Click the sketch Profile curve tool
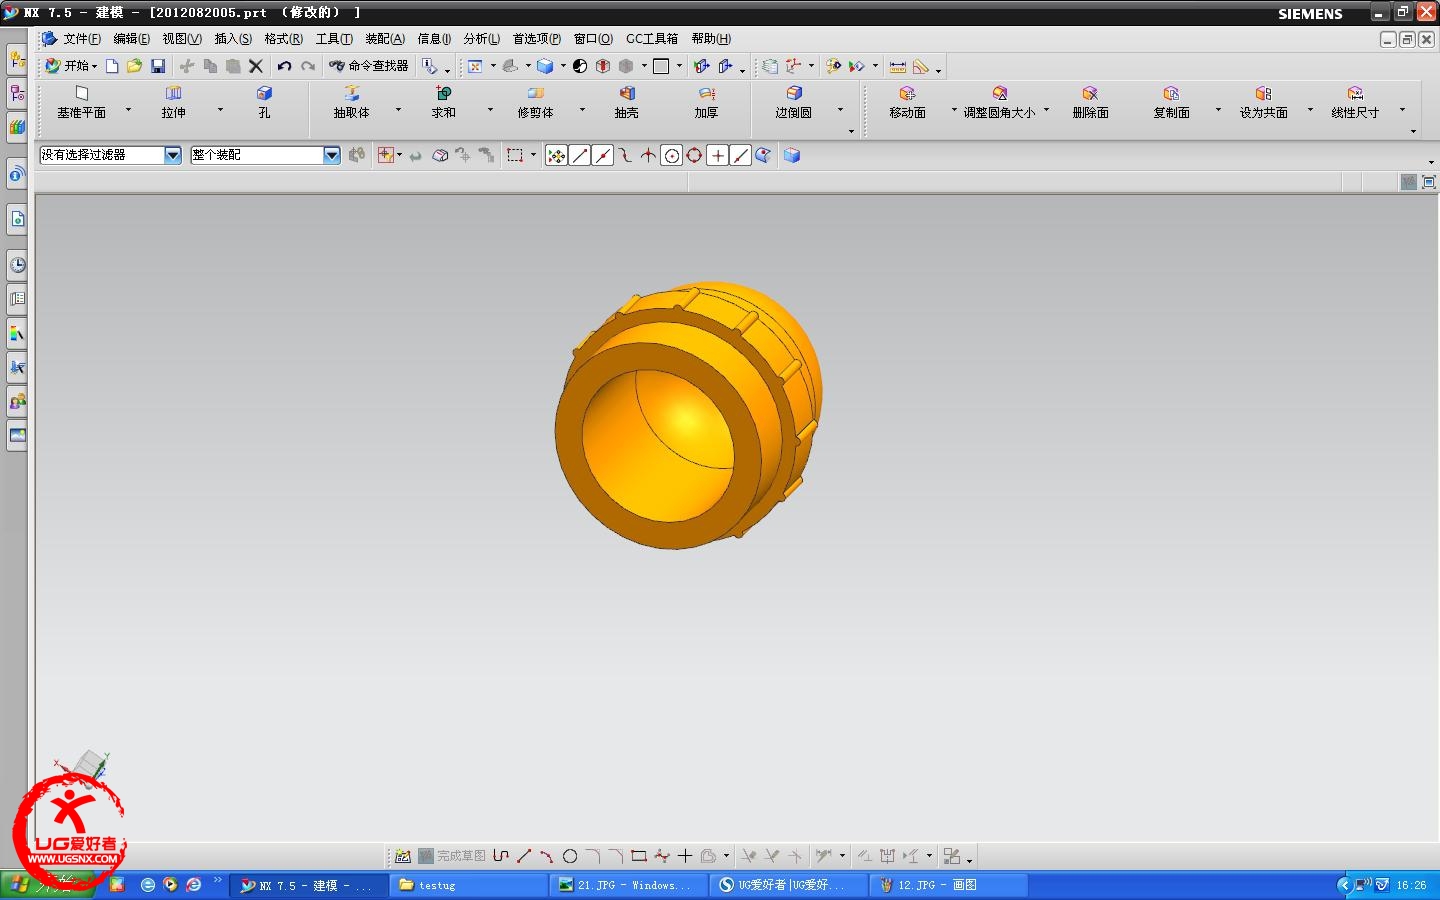1440x900 pixels. [x=501, y=856]
